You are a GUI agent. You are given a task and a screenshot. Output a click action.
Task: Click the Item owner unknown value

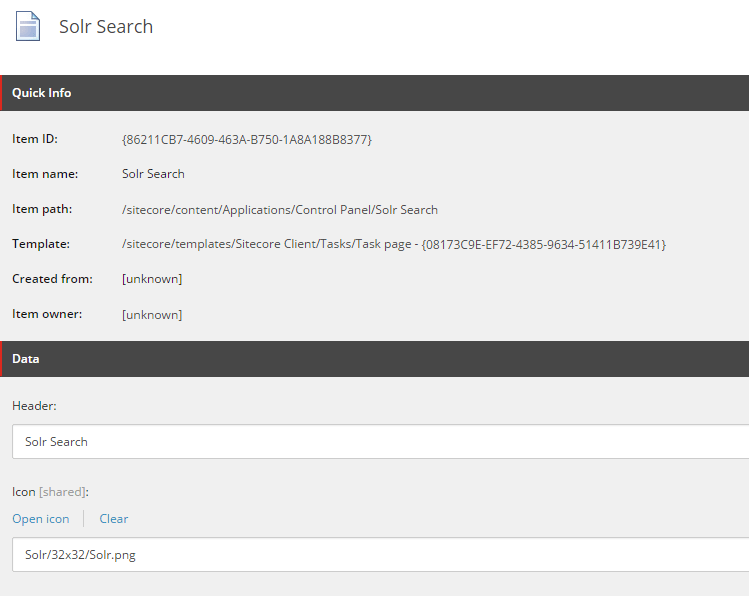click(152, 314)
